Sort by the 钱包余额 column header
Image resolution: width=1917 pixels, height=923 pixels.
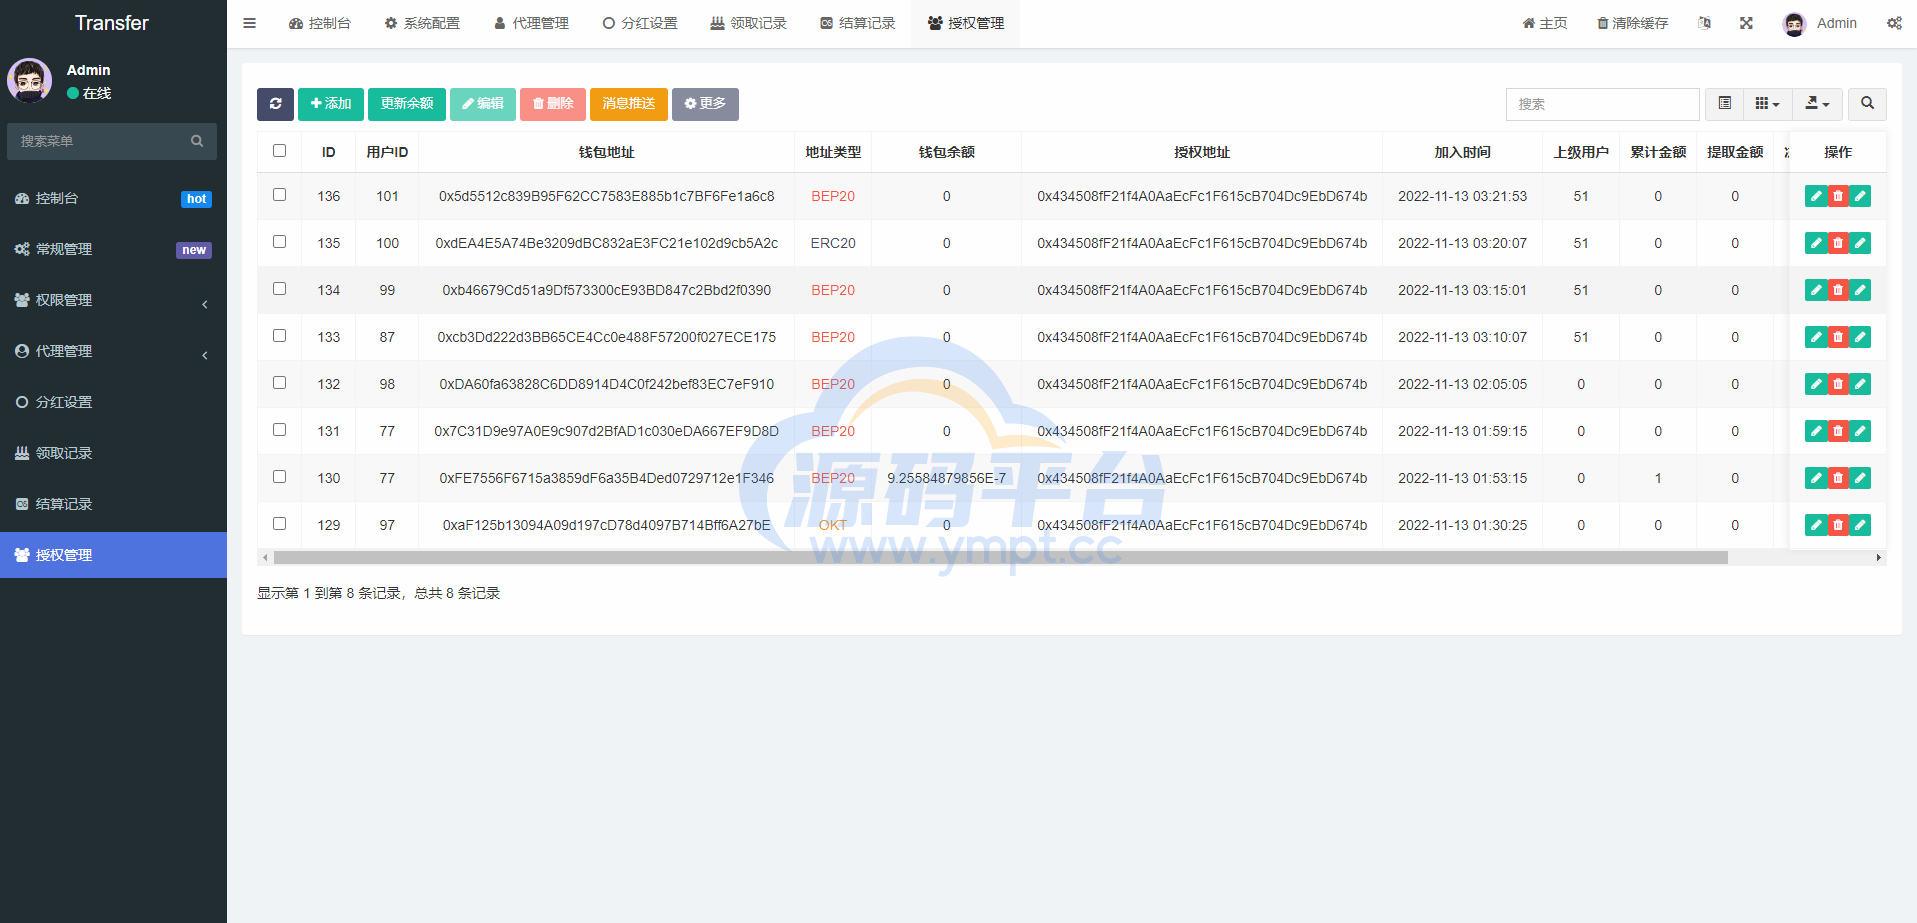click(946, 152)
